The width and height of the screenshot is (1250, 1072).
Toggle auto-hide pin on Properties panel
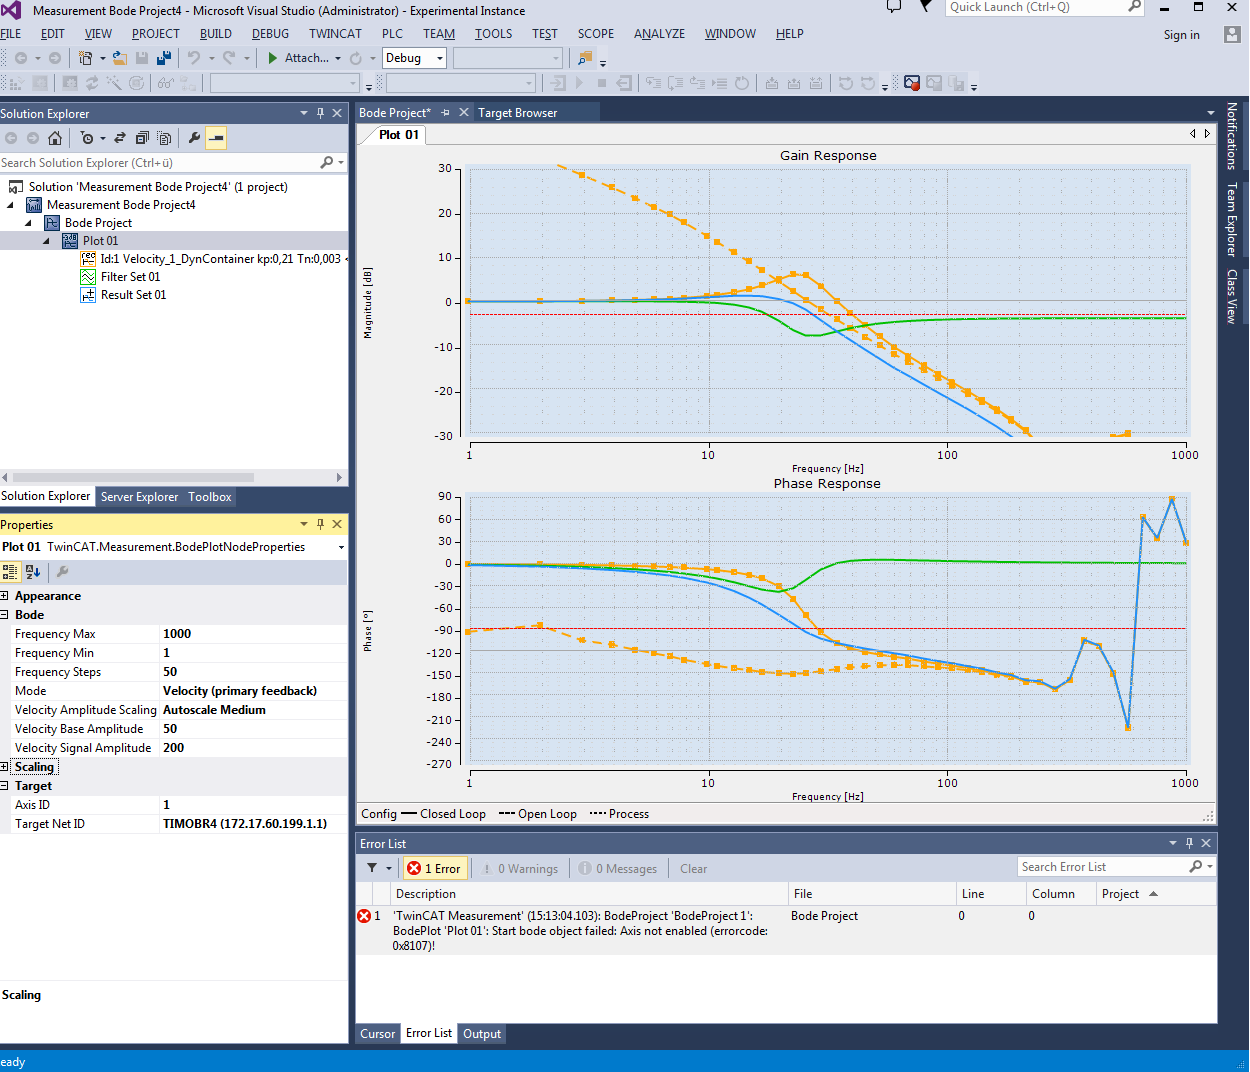[x=320, y=524]
